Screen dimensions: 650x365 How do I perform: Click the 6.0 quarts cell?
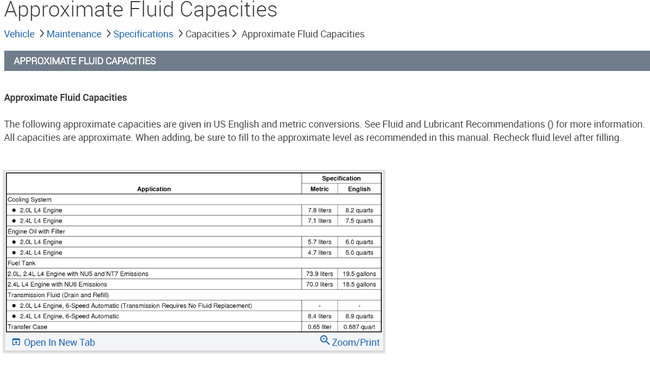pyautogui.click(x=359, y=242)
